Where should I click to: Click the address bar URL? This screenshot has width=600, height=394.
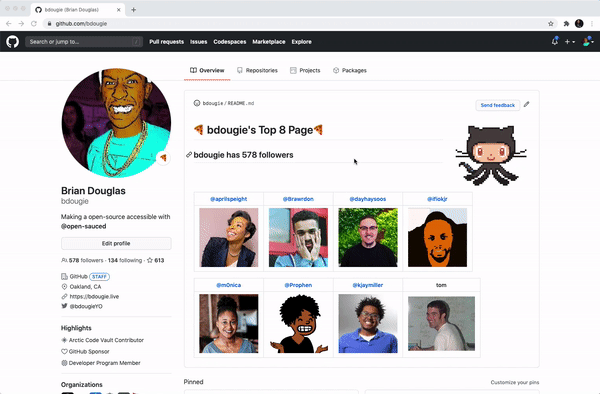[x=81, y=24]
